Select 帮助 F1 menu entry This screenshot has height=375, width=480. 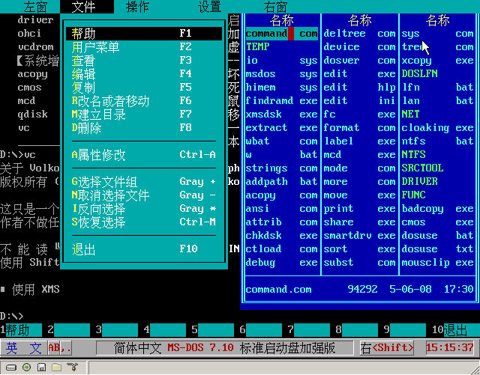point(144,33)
